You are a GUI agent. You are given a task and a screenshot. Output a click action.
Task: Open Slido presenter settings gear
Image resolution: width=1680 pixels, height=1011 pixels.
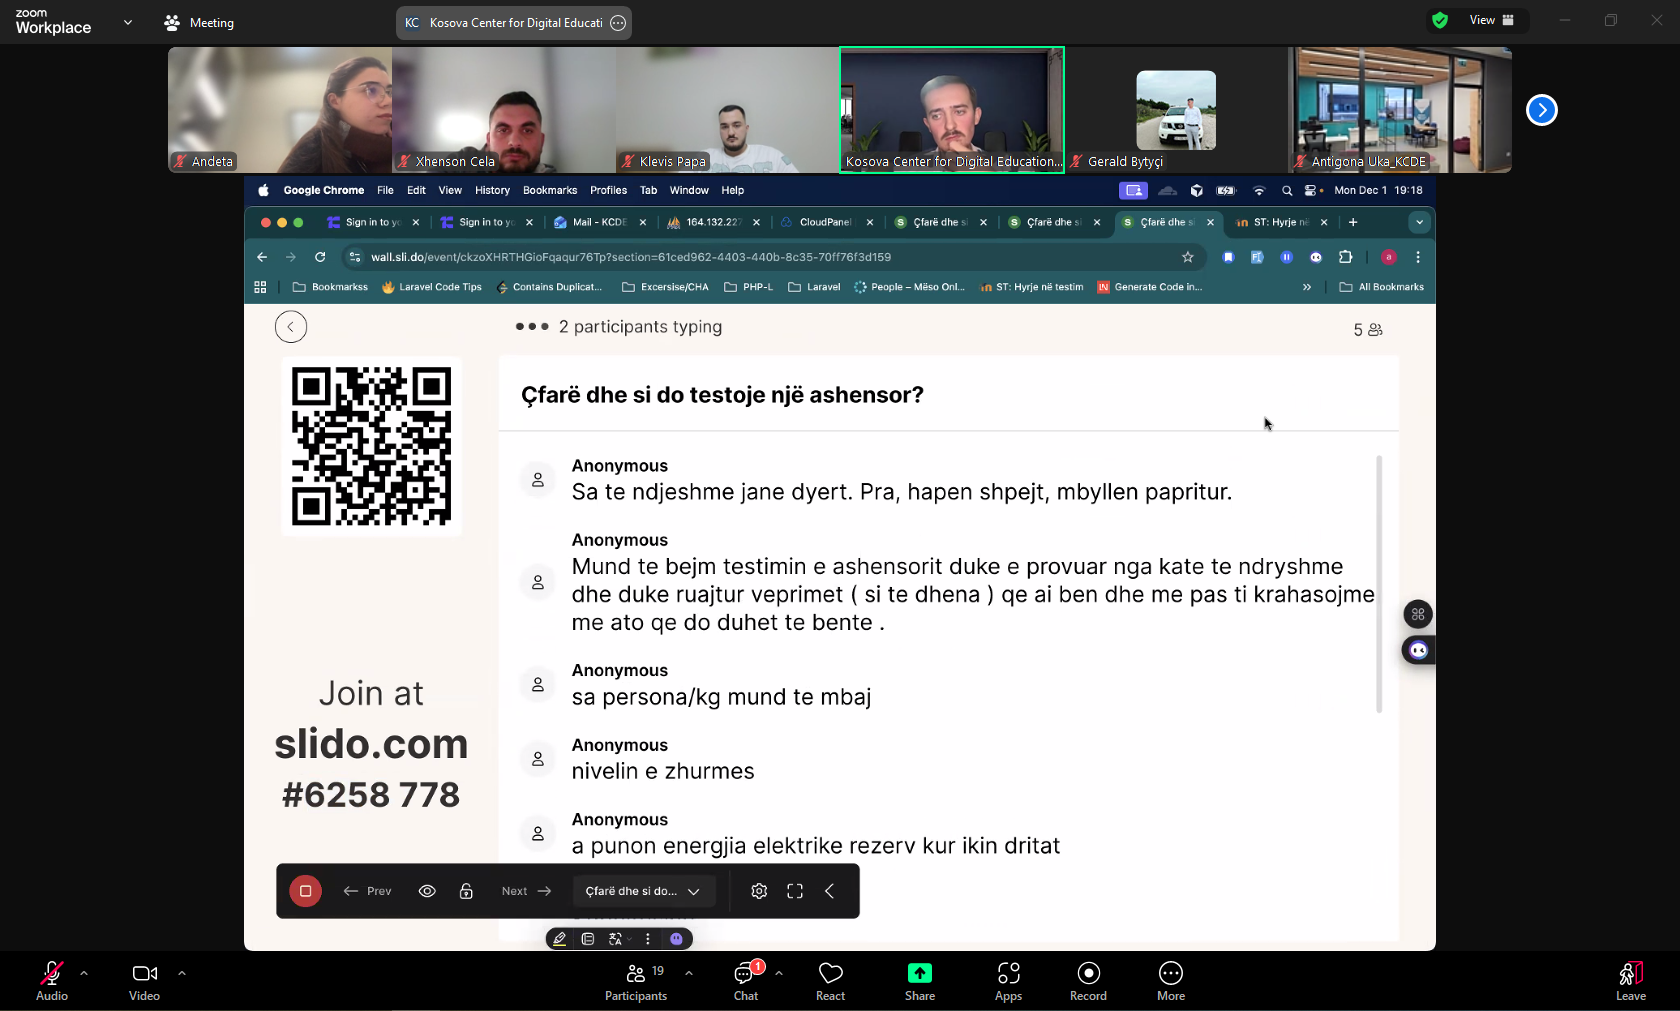758,891
